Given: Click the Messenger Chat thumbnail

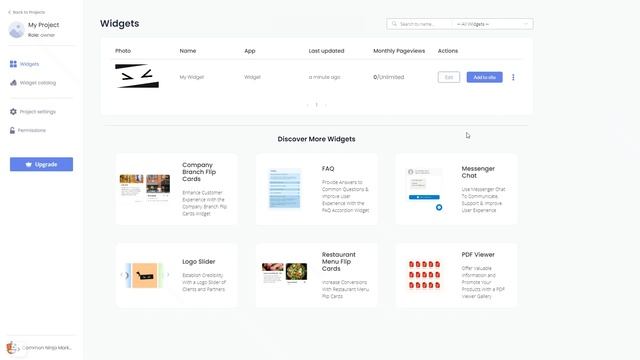Looking at the screenshot, I should click(x=425, y=189).
